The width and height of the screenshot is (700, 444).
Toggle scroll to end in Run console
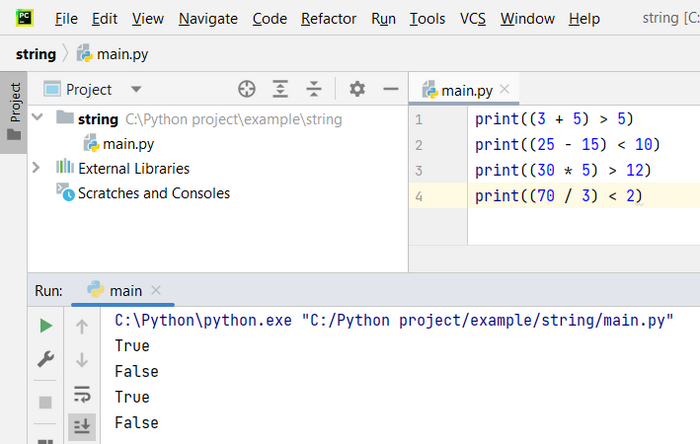(x=82, y=427)
